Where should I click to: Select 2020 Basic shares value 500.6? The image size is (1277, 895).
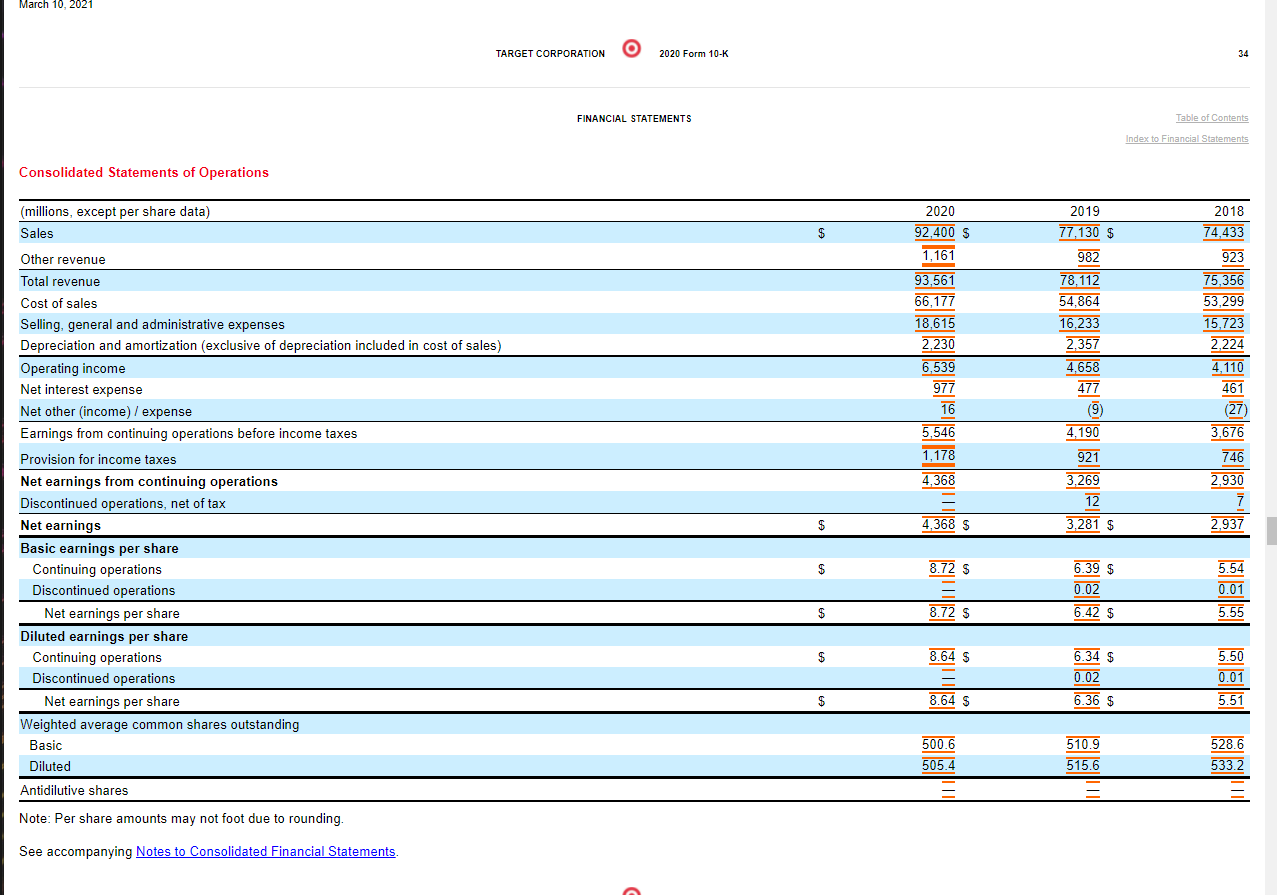coord(939,745)
